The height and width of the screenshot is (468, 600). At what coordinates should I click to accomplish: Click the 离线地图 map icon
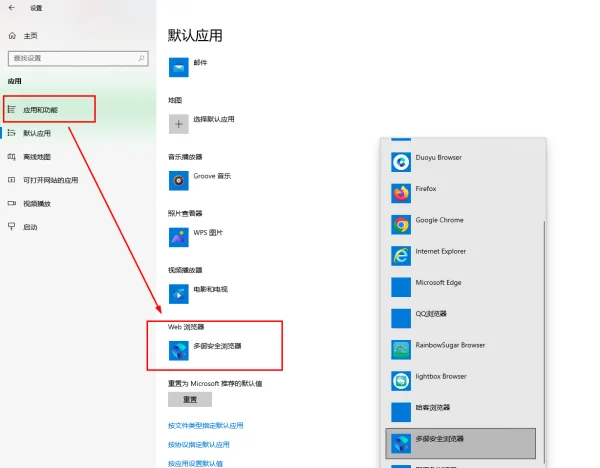coord(12,157)
